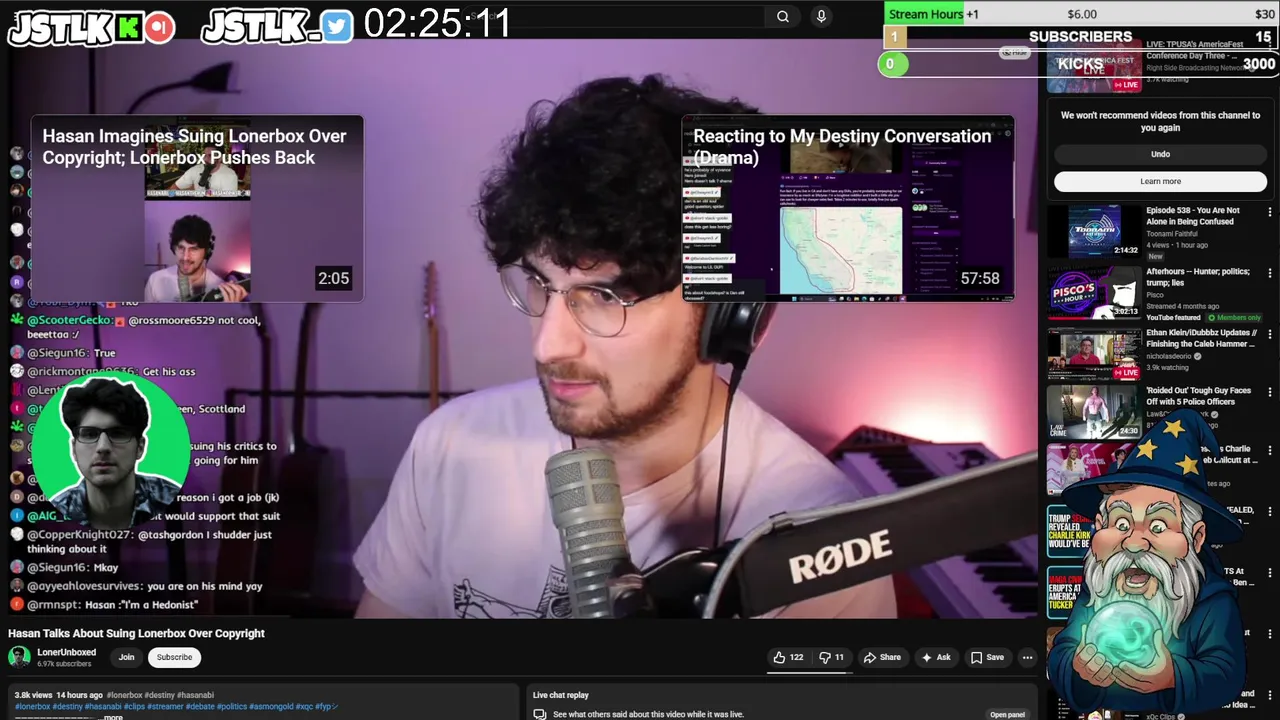Click the #destiny hashtag in the blue tag row
This screenshot has width=1280, height=720.
[x=68, y=706]
